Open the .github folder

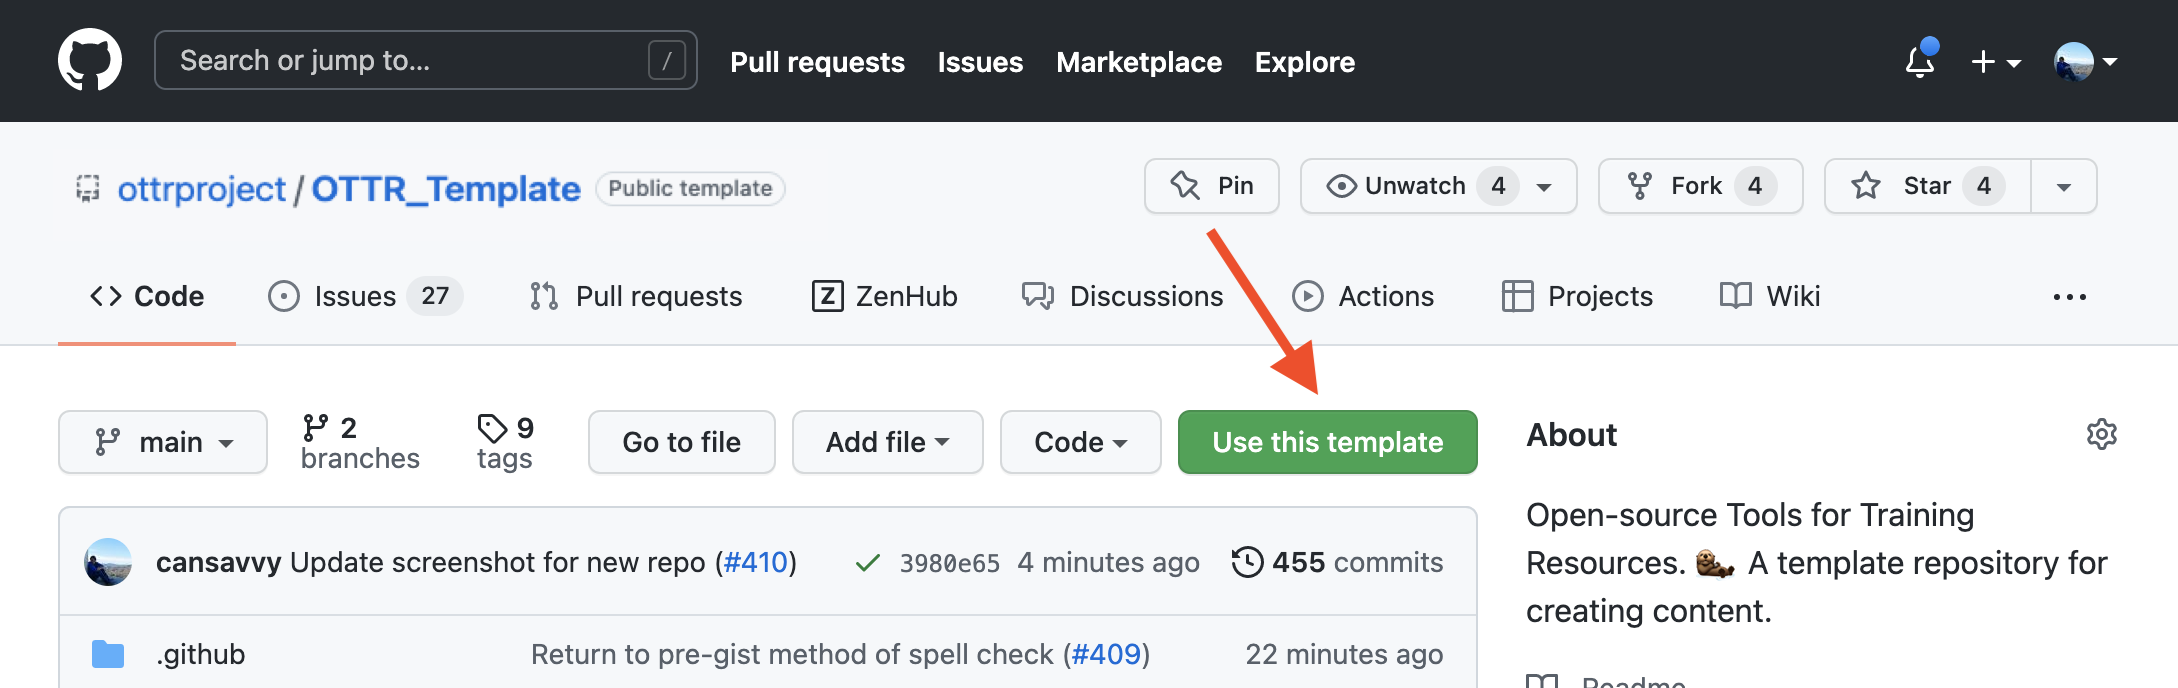tap(201, 654)
